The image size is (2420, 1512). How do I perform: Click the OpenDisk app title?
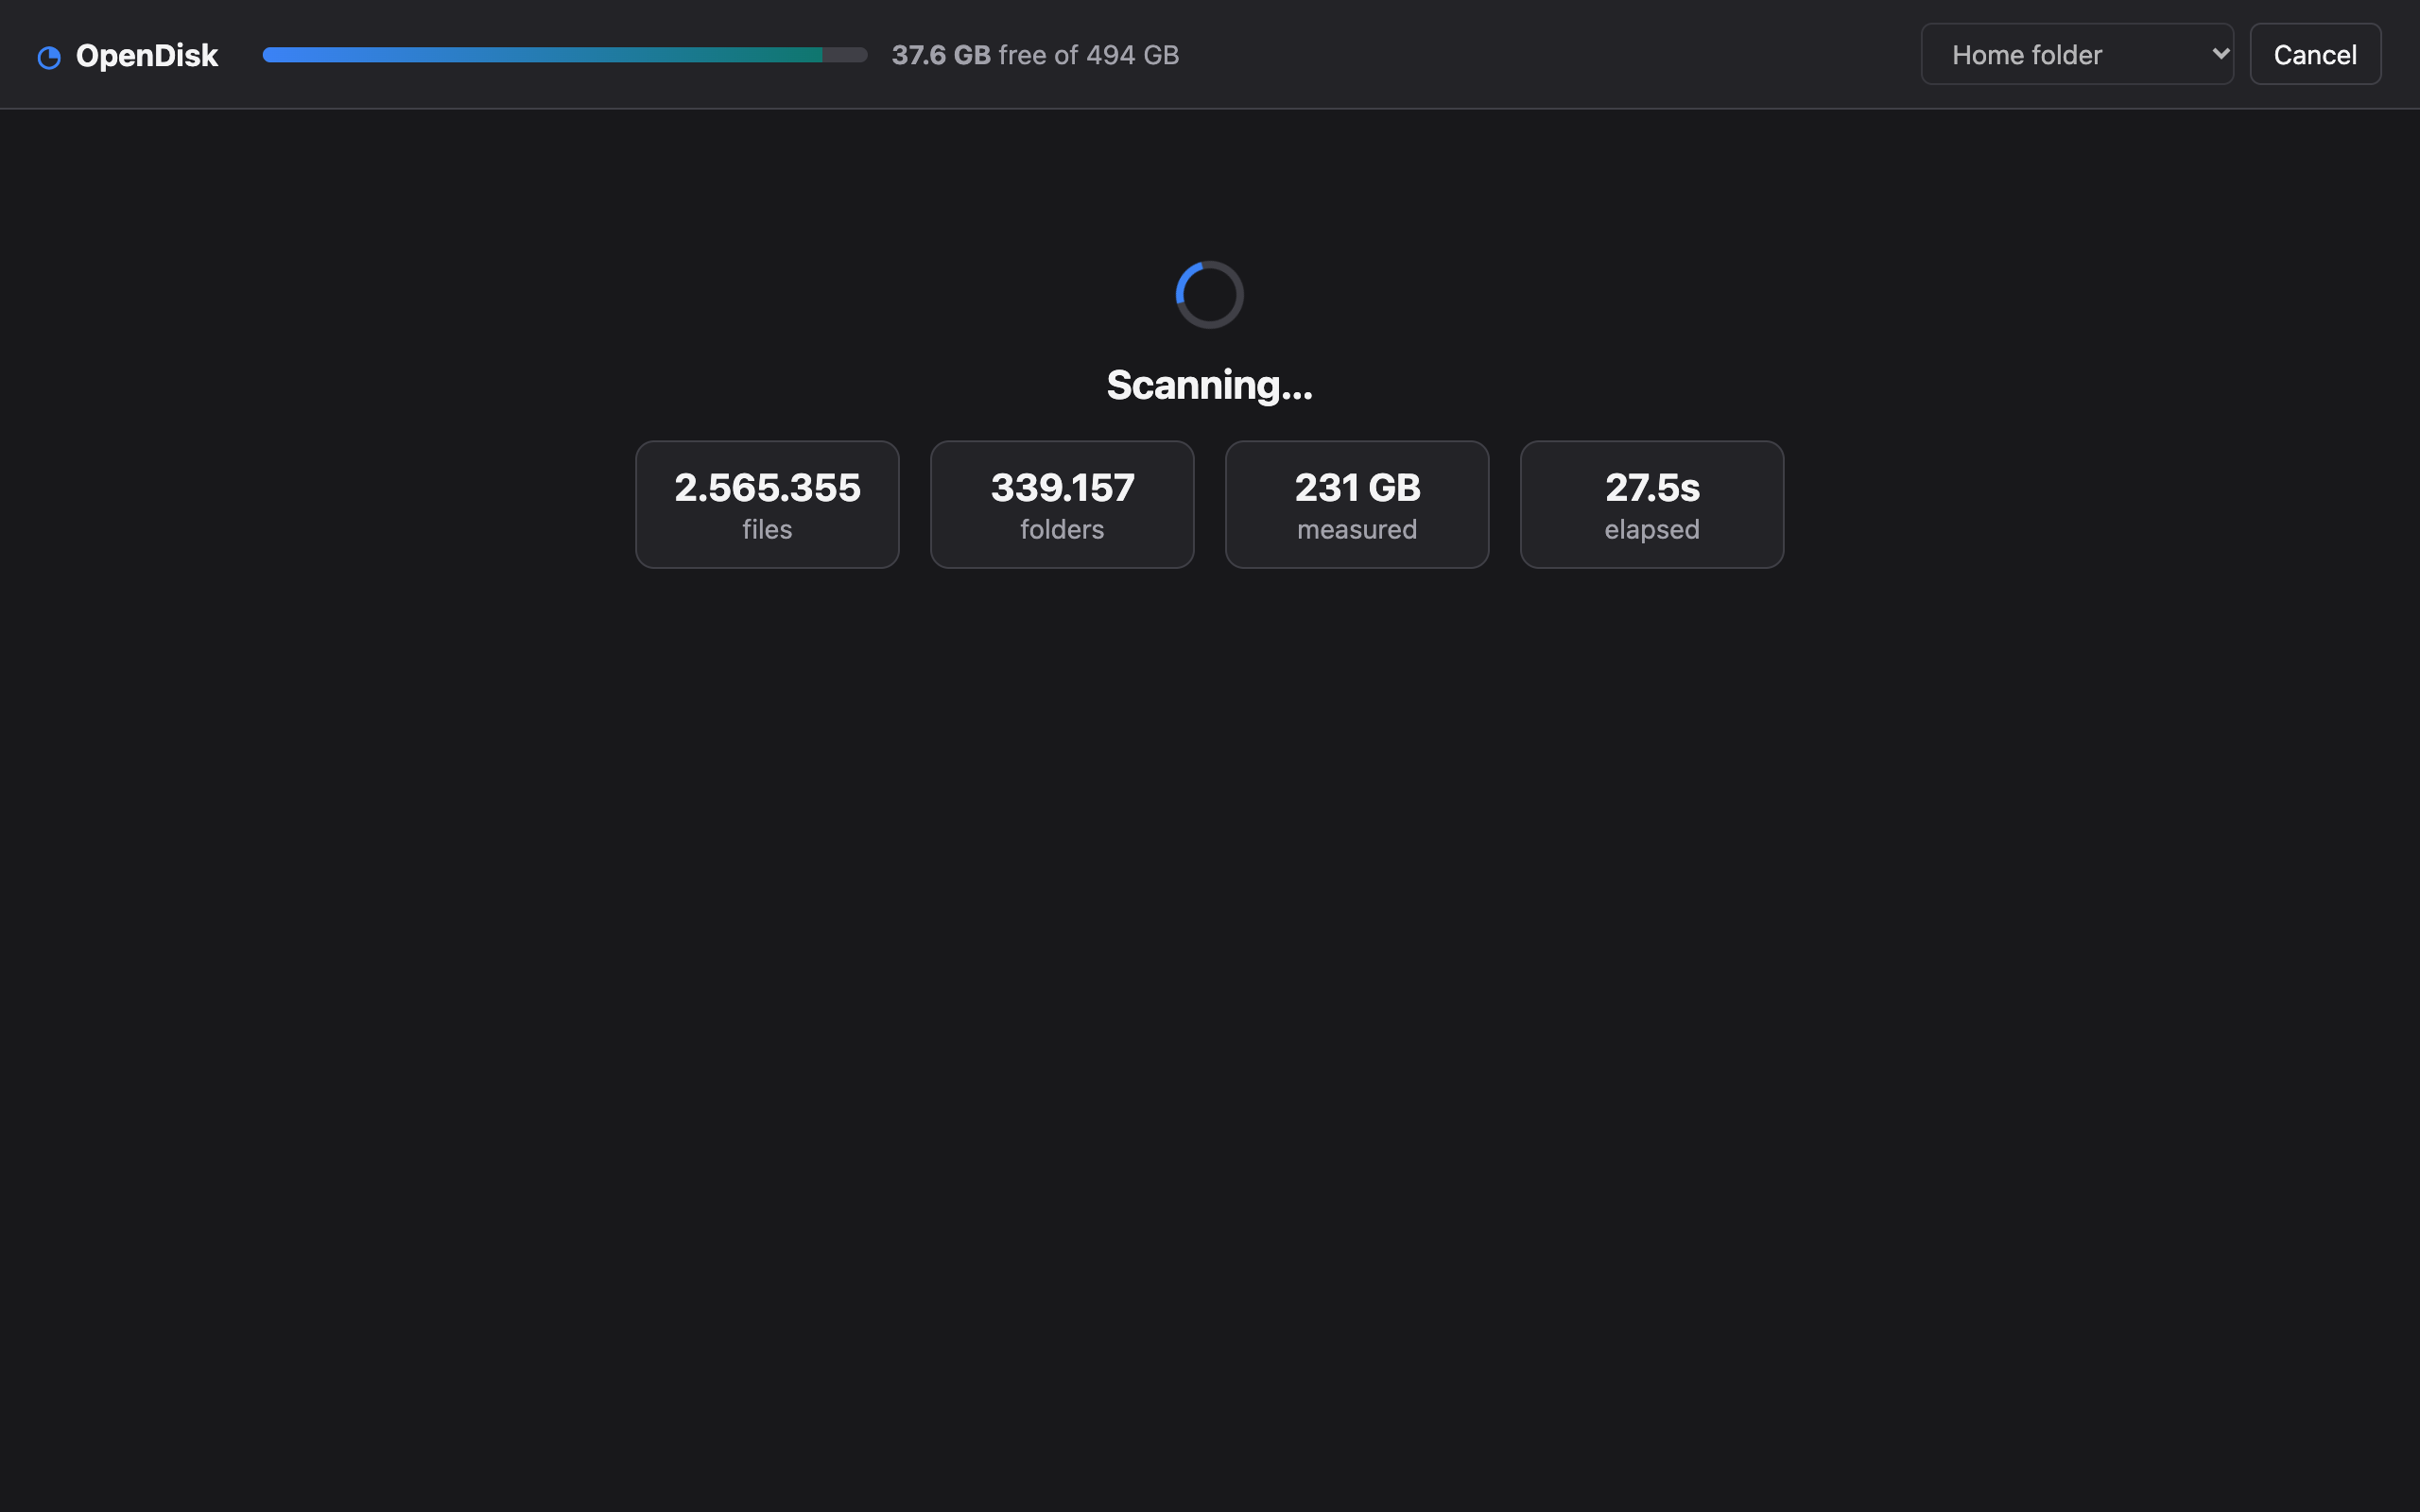pos(147,55)
